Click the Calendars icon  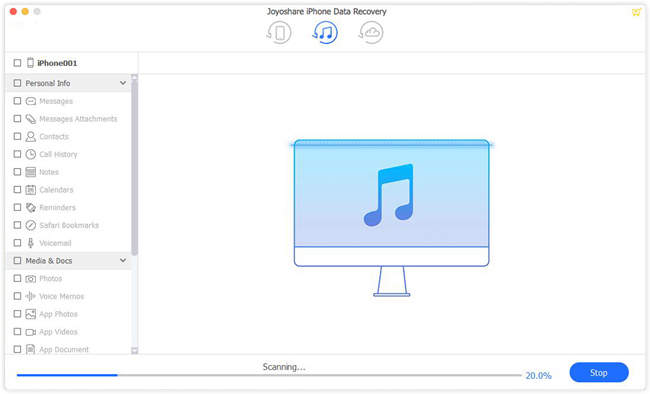click(x=31, y=190)
